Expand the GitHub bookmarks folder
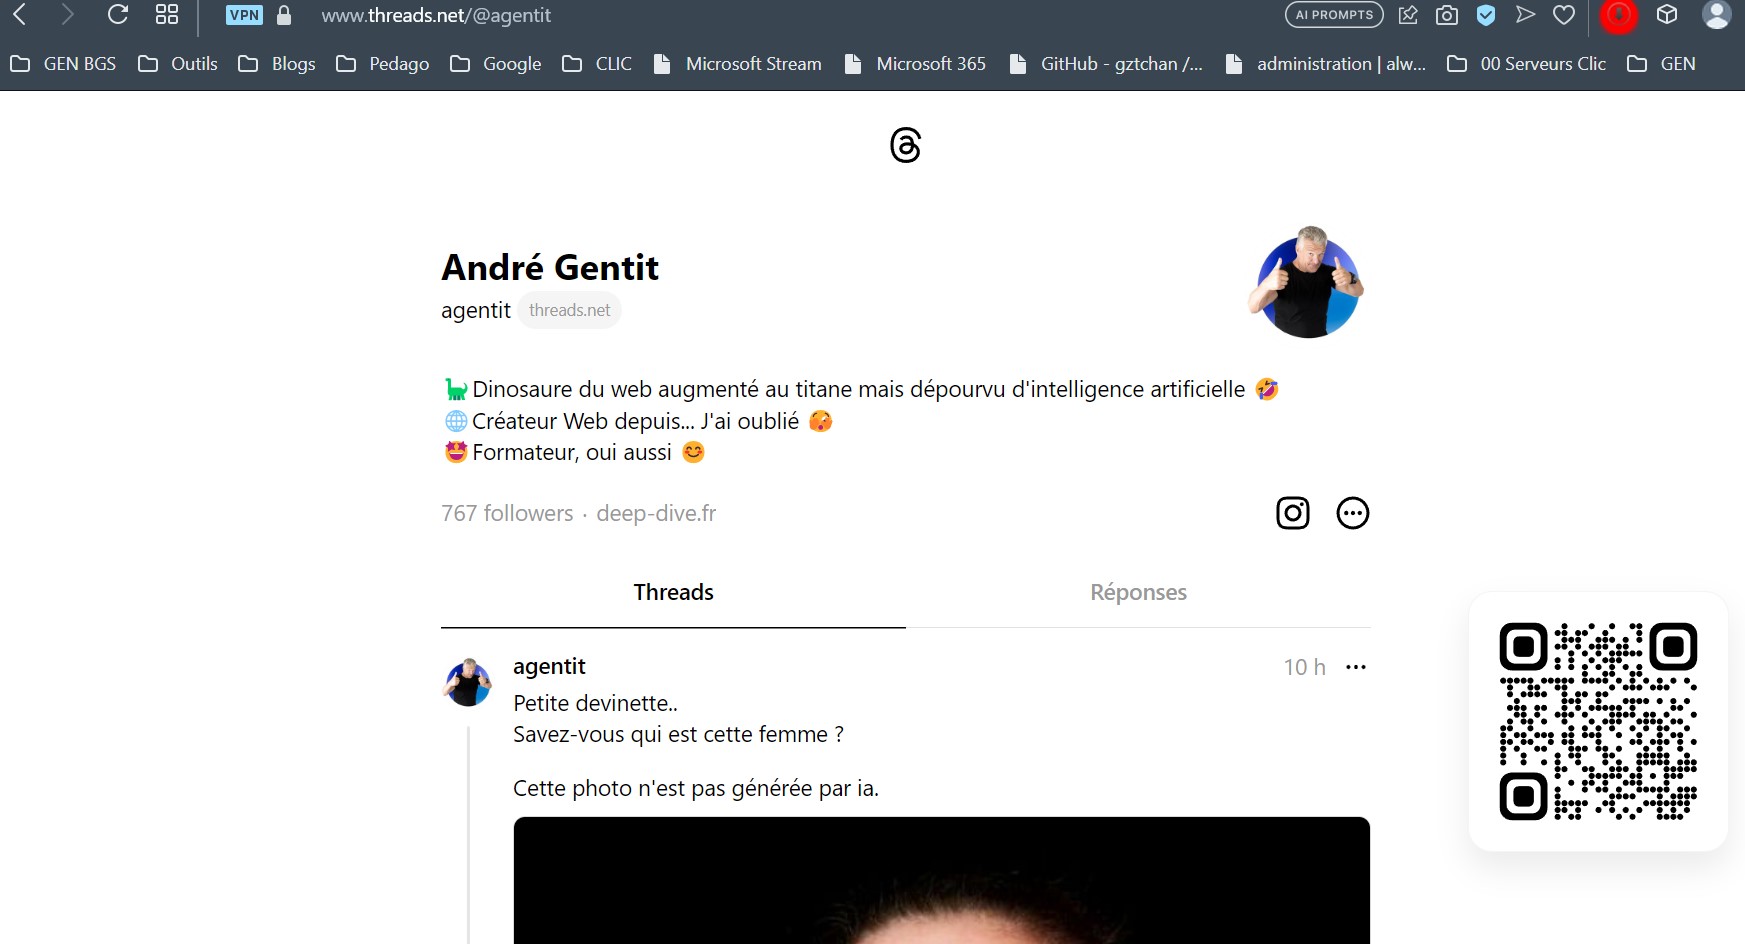This screenshot has width=1745, height=944. (1104, 63)
